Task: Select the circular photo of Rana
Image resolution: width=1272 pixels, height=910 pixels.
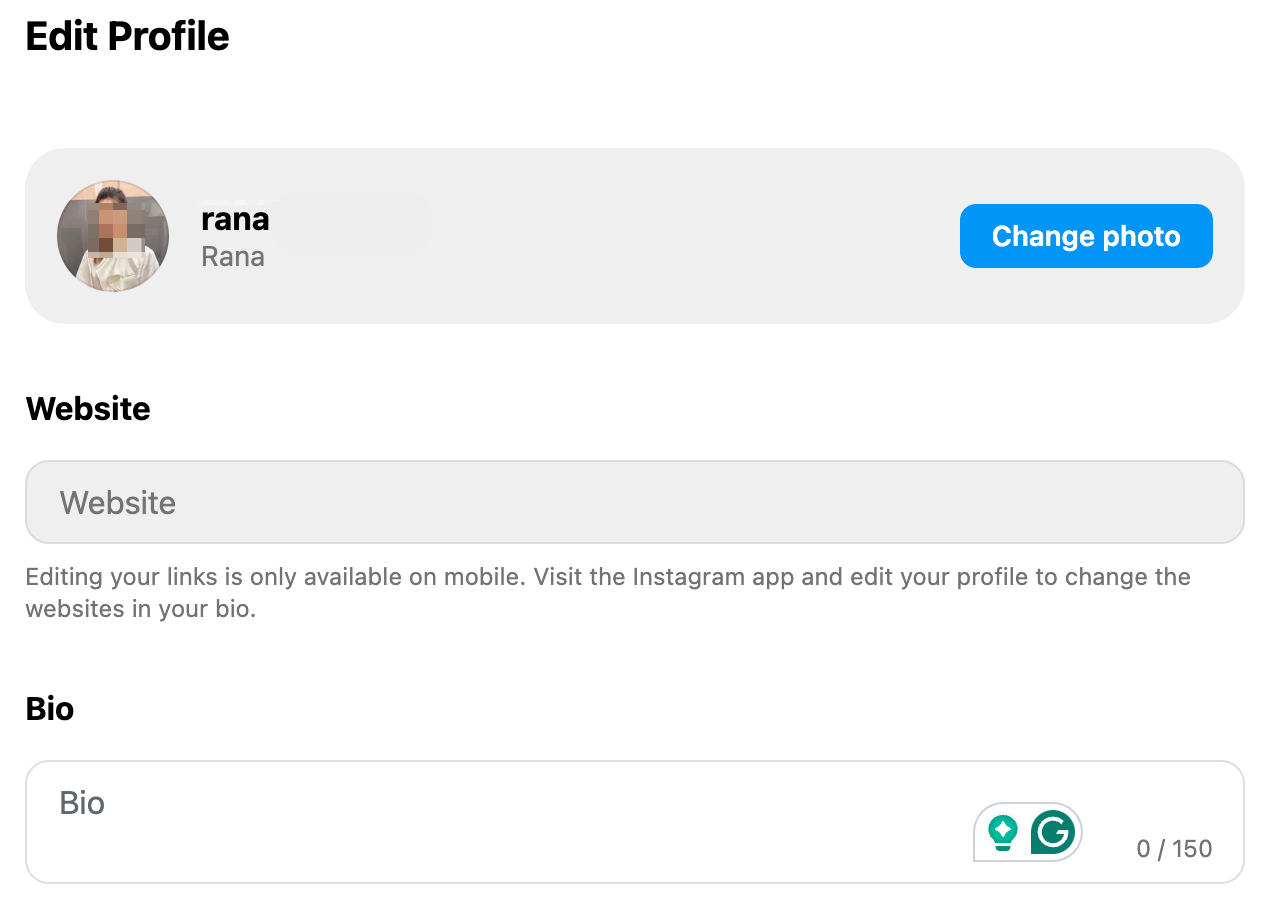Action: click(113, 236)
